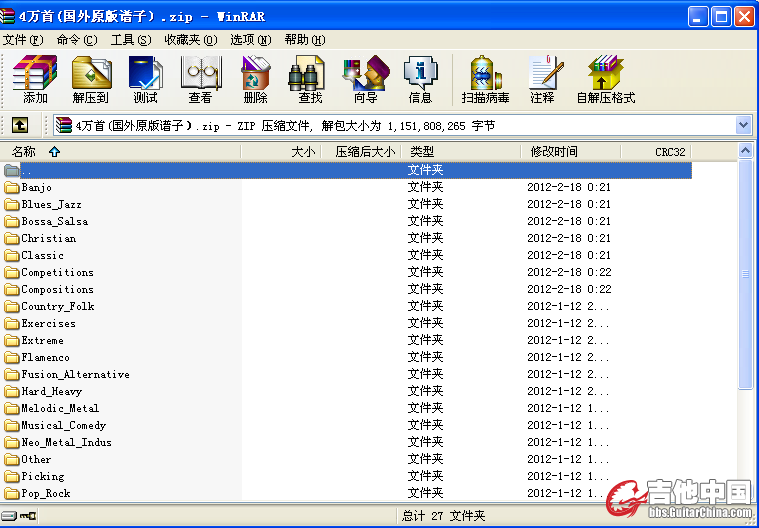Select the Flamenco folder name
Screen dimensions: 759x528
pos(46,357)
